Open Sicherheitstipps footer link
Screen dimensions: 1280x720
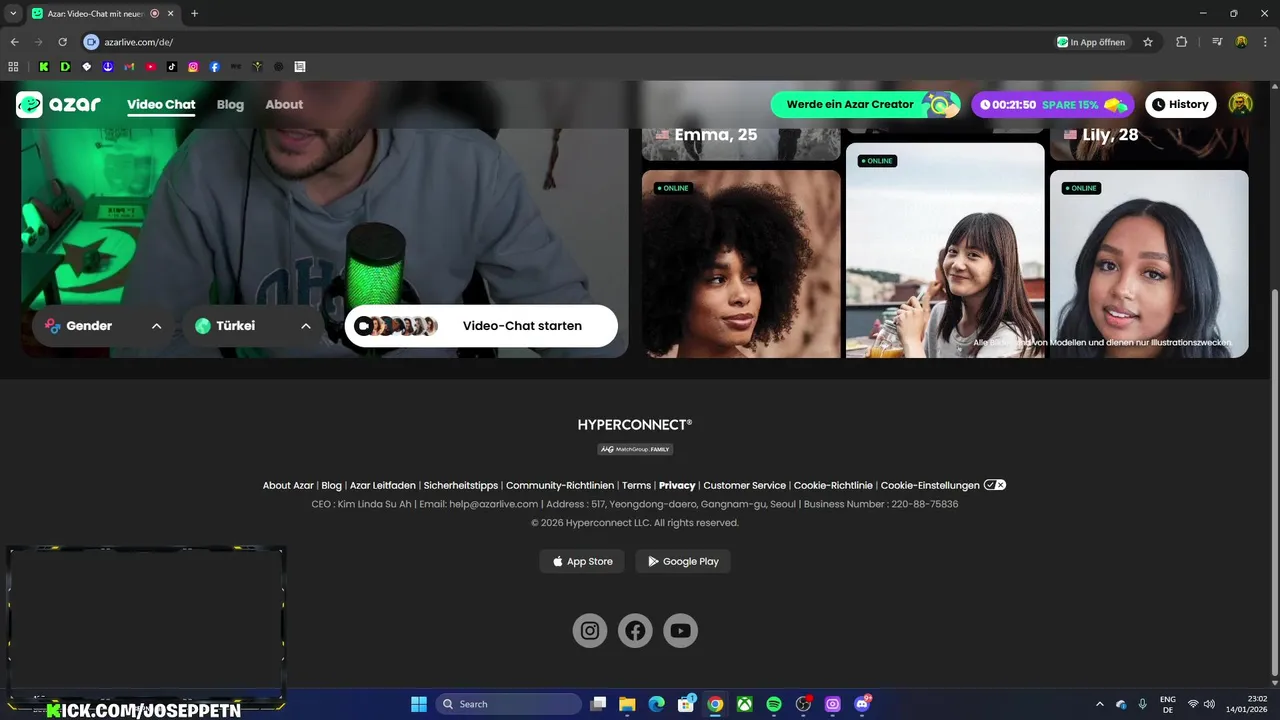pos(460,485)
